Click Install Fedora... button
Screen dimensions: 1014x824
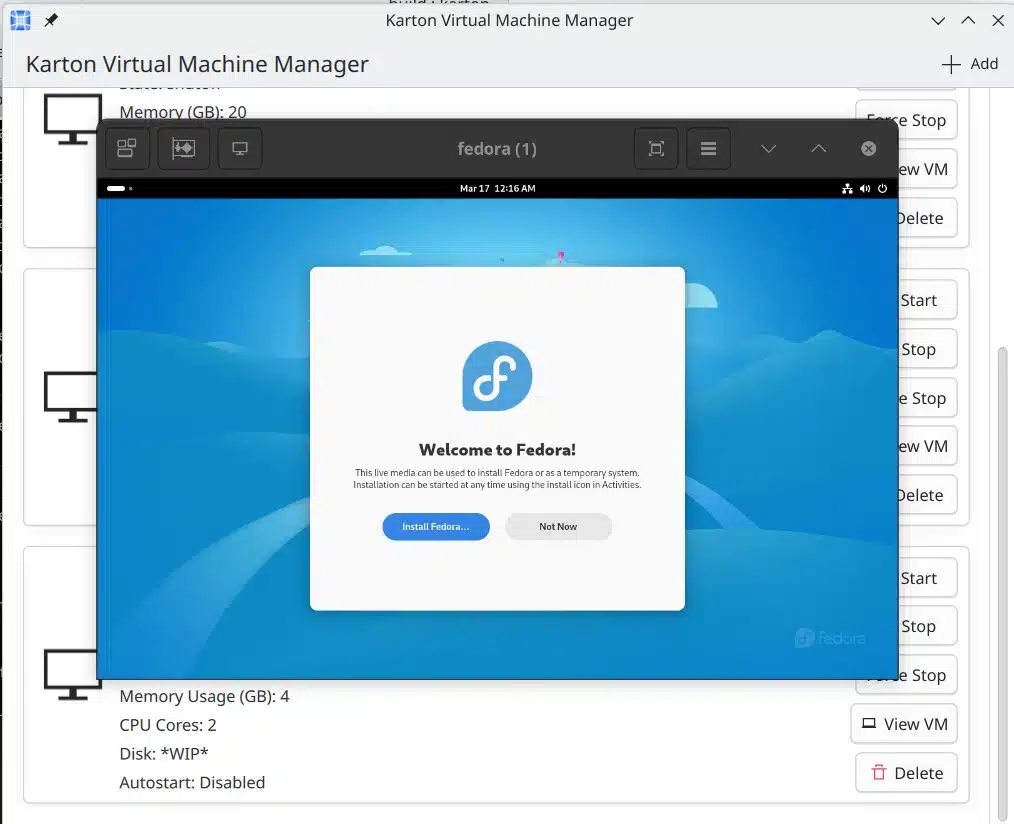pos(436,526)
